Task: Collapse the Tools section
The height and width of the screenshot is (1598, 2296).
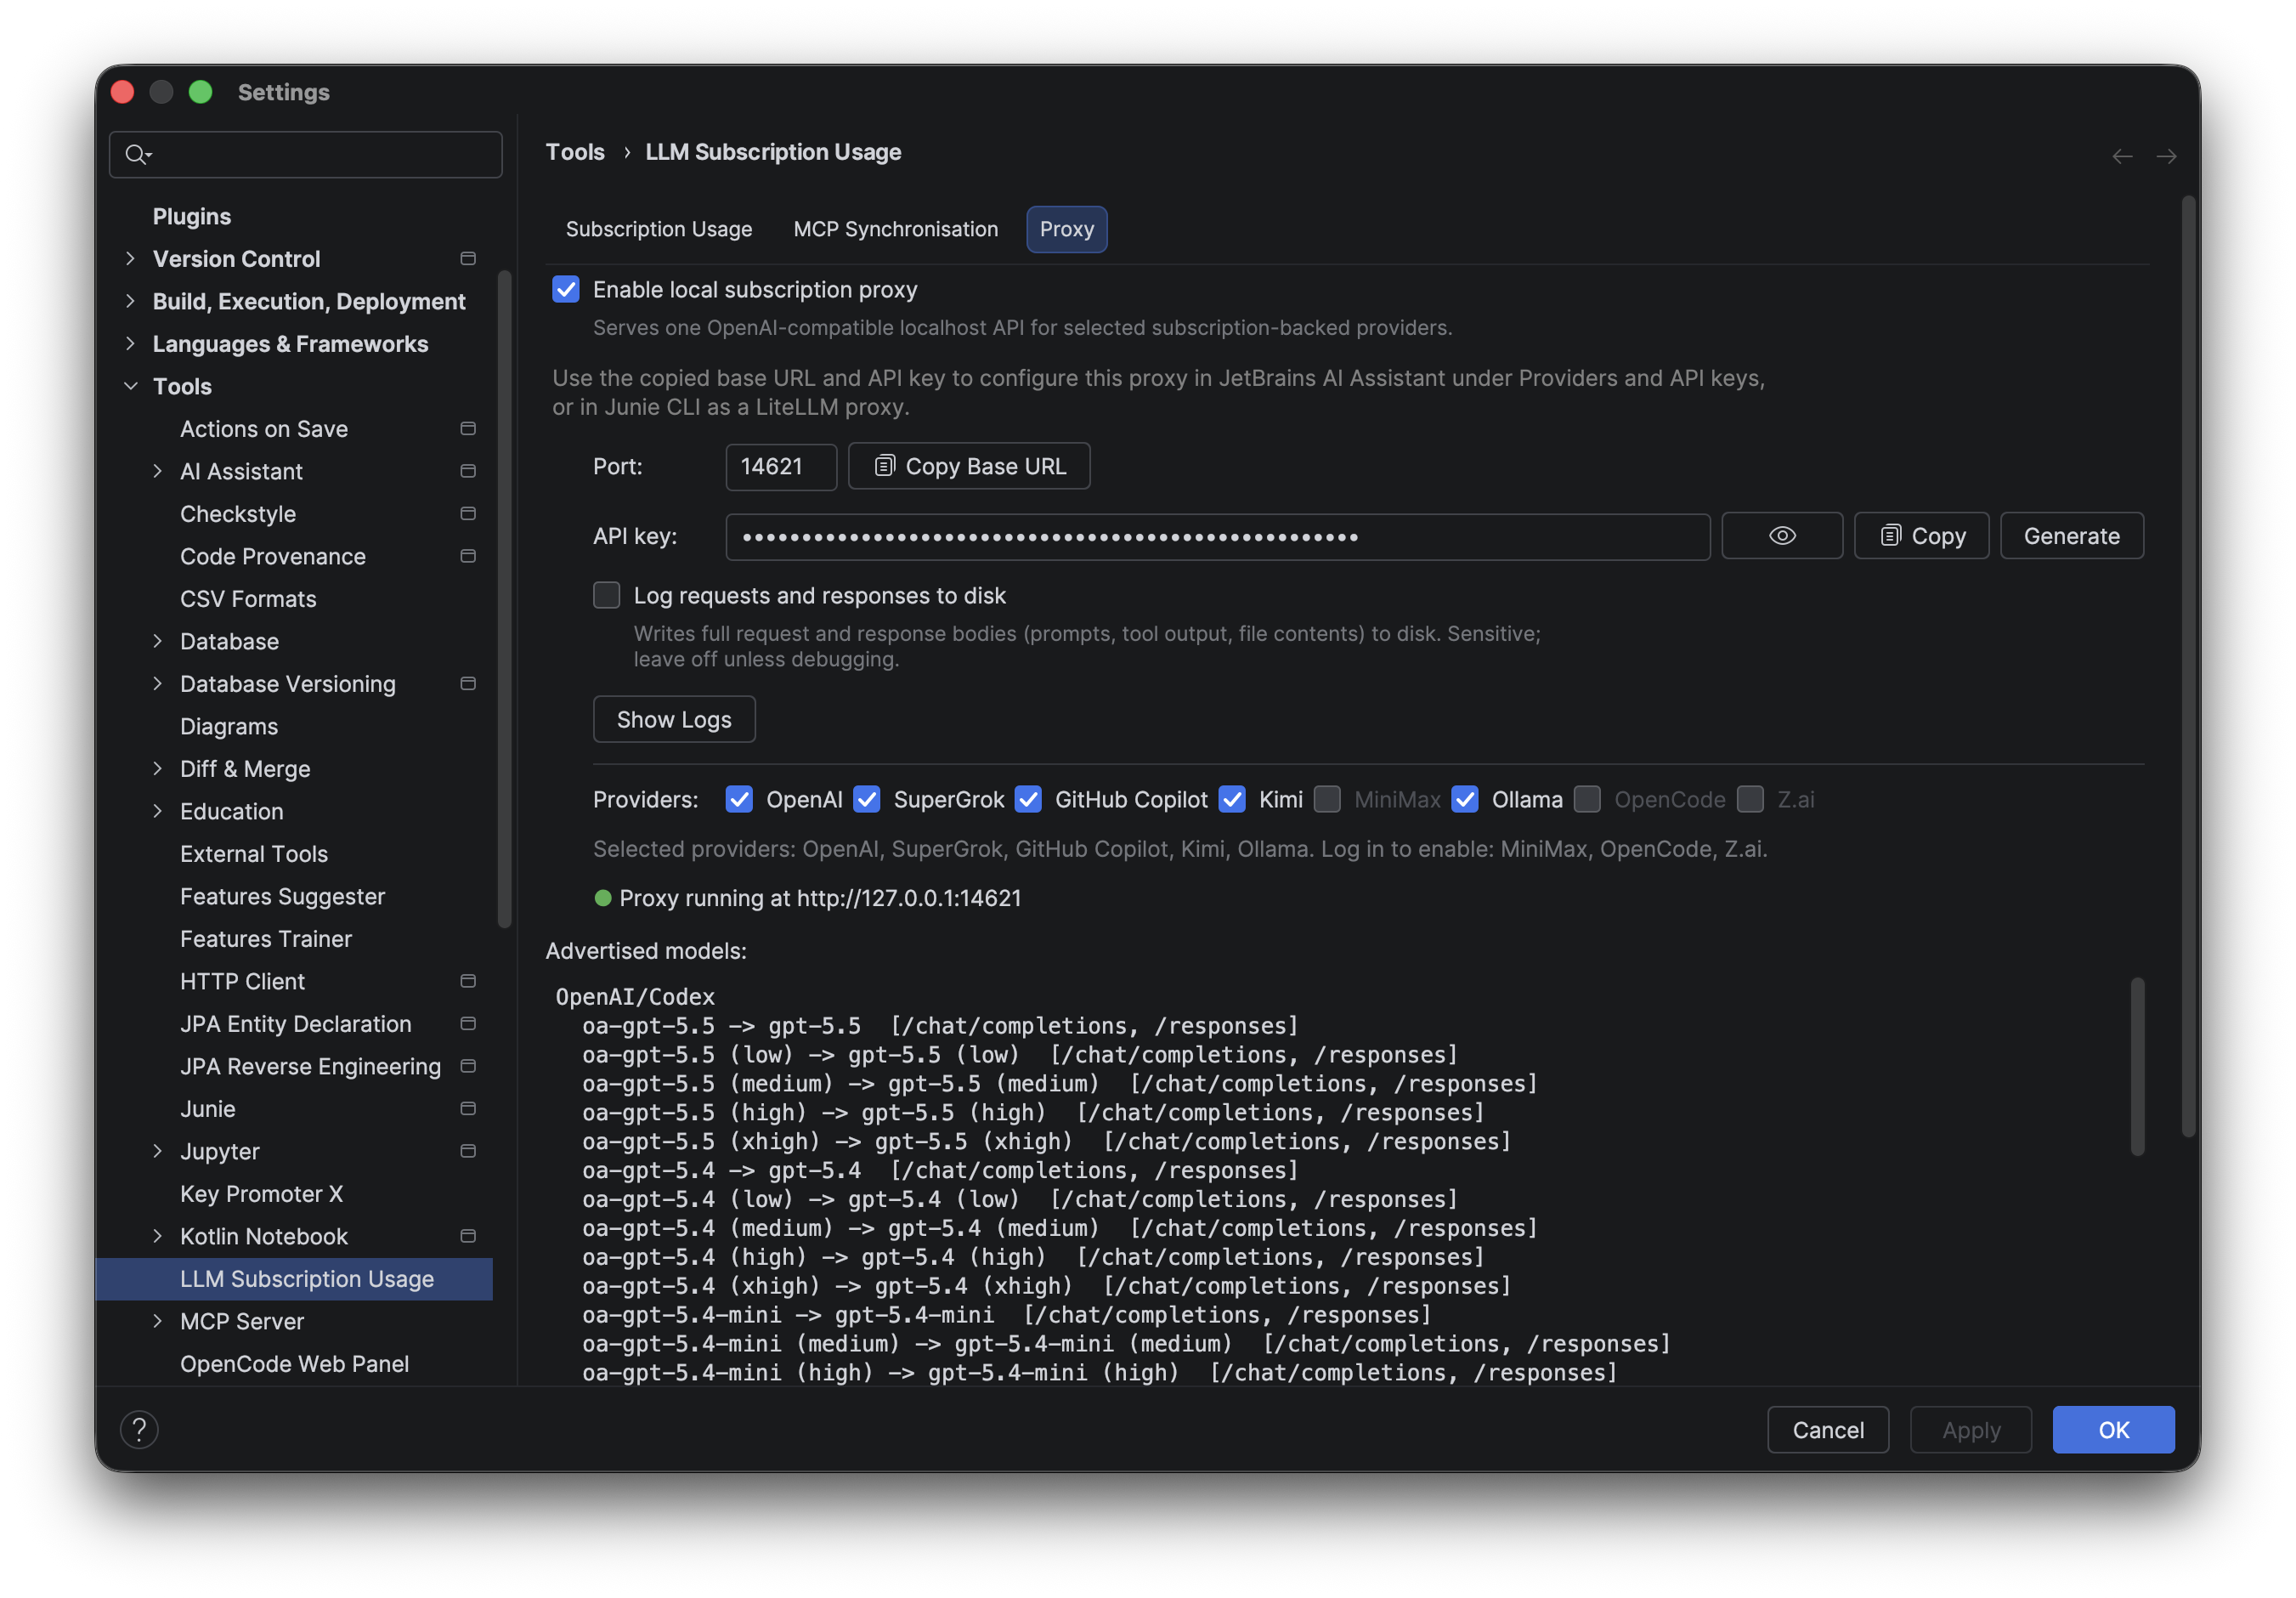Action: [130, 386]
